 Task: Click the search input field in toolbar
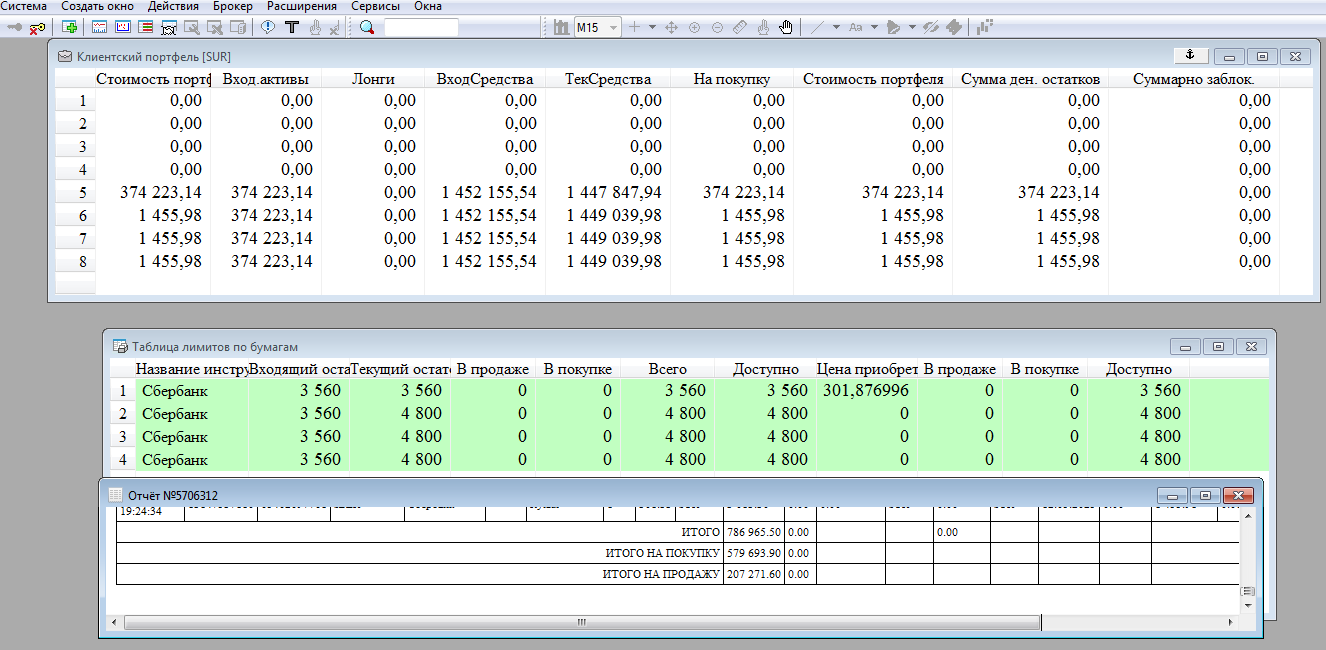pyautogui.click(x=421, y=27)
